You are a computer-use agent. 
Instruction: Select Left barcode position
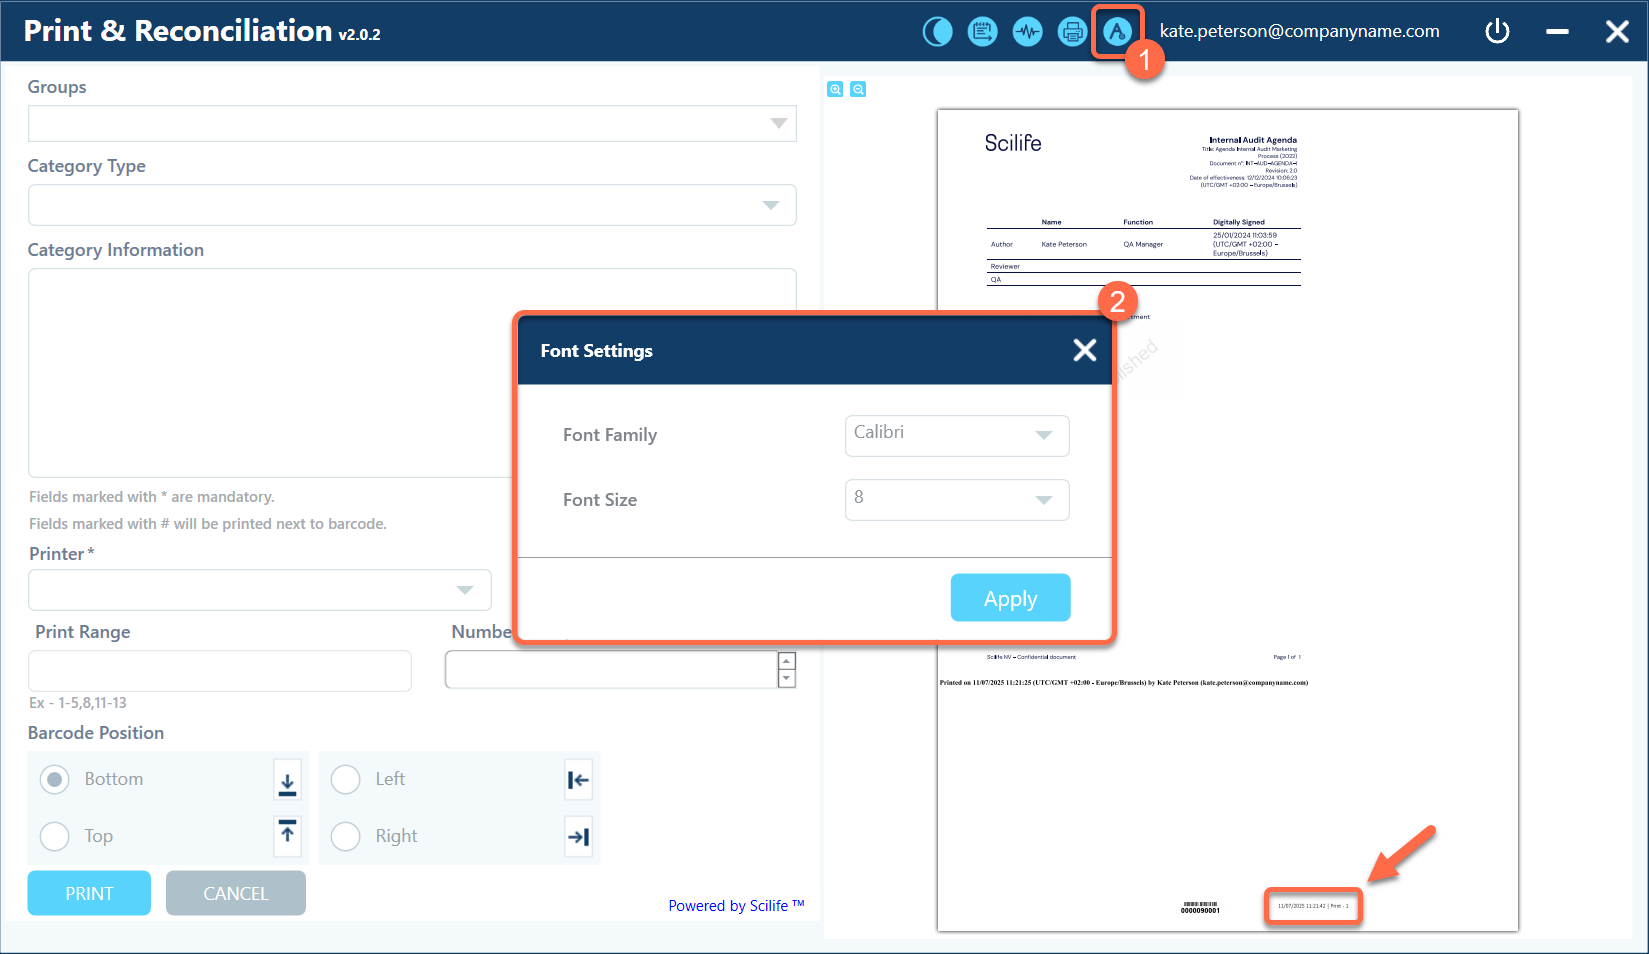point(346,779)
